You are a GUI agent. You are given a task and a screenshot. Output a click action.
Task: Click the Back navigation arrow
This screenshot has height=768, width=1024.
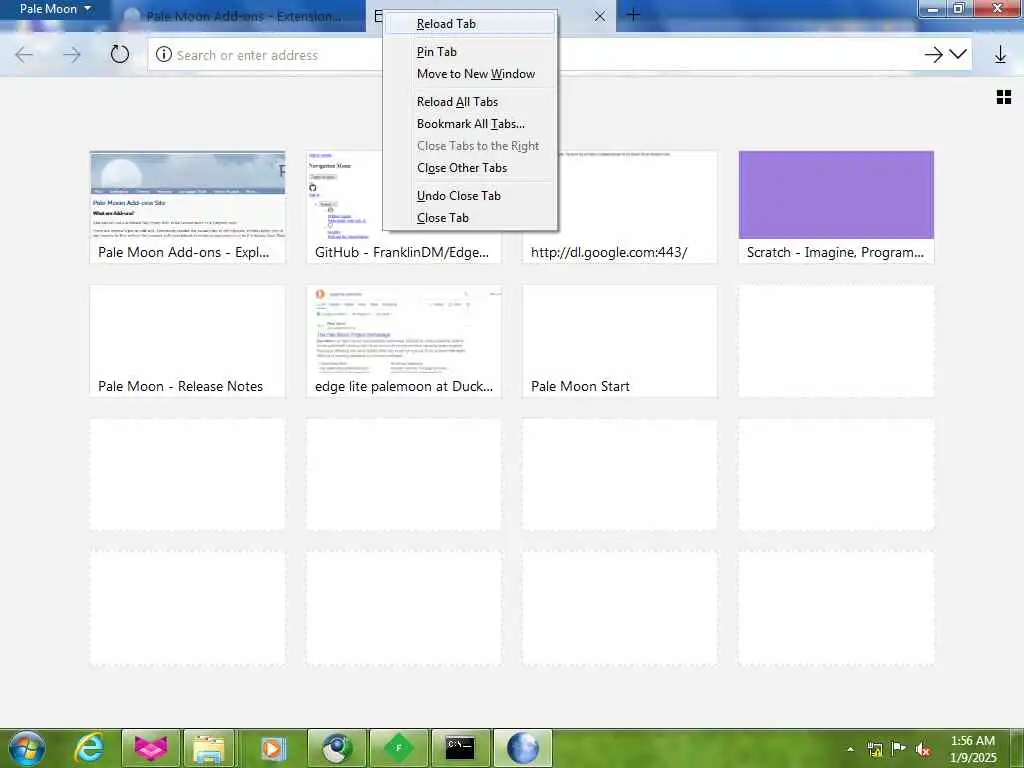24,55
